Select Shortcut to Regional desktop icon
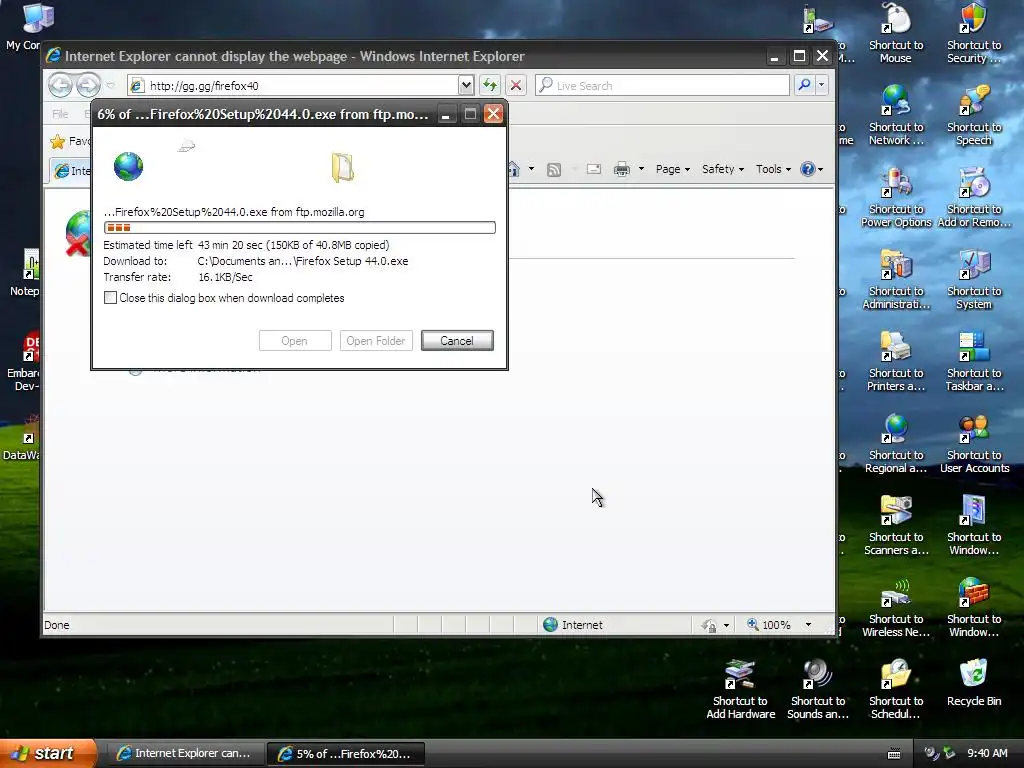1024x768 pixels. point(896,443)
